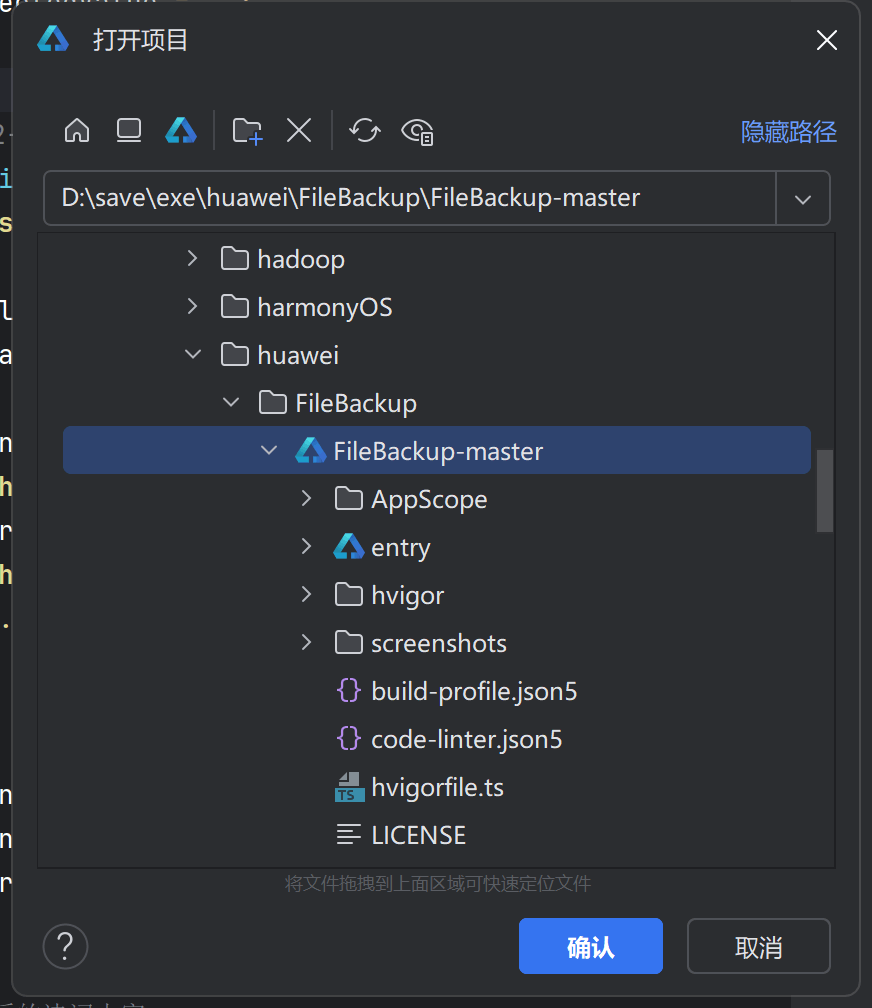Expand the AppScope folder
The image size is (872, 1008).
click(306, 498)
